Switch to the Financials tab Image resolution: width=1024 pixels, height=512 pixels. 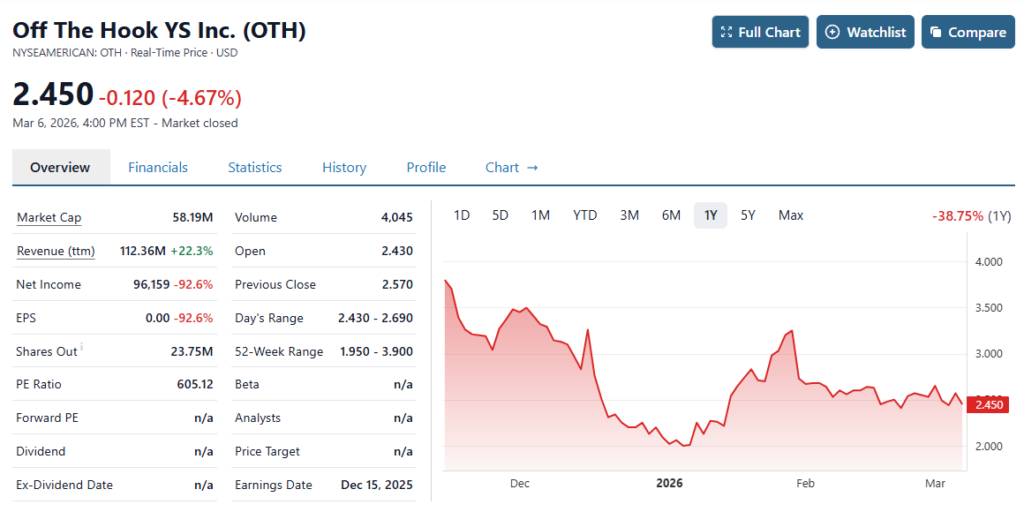point(158,167)
